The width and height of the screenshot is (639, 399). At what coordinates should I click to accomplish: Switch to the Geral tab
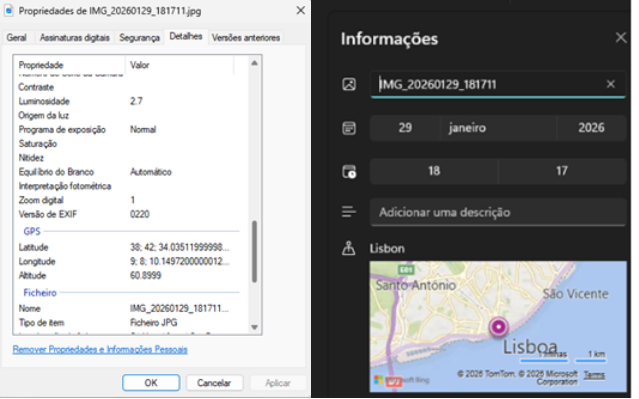click(16, 37)
